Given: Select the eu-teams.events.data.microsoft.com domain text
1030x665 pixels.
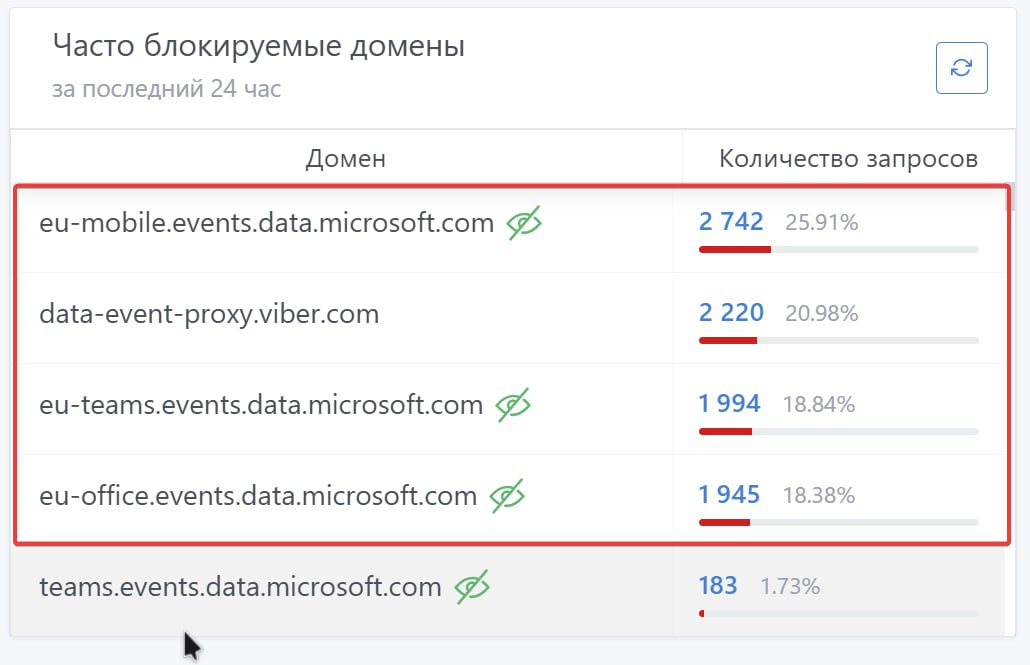Looking at the screenshot, I should click(261, 405).
